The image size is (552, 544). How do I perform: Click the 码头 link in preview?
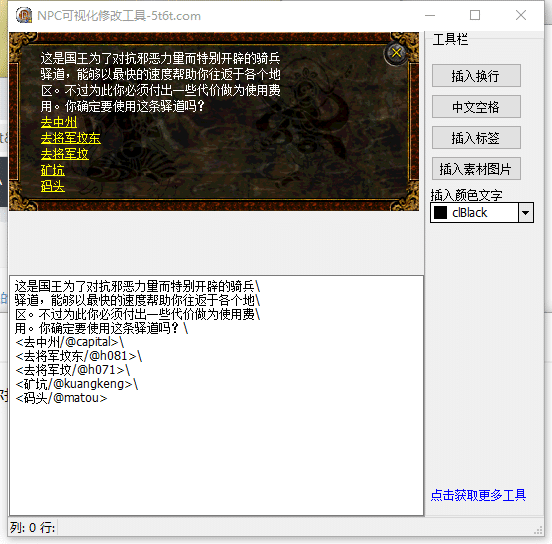[52, 186]
